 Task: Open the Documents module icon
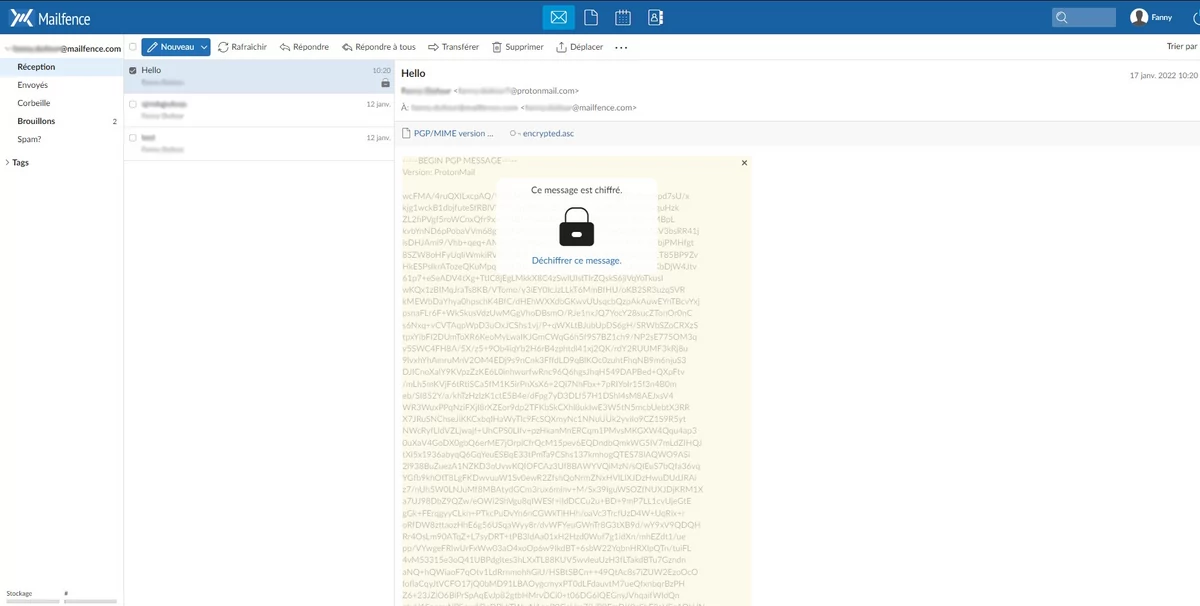coord(591,17)
